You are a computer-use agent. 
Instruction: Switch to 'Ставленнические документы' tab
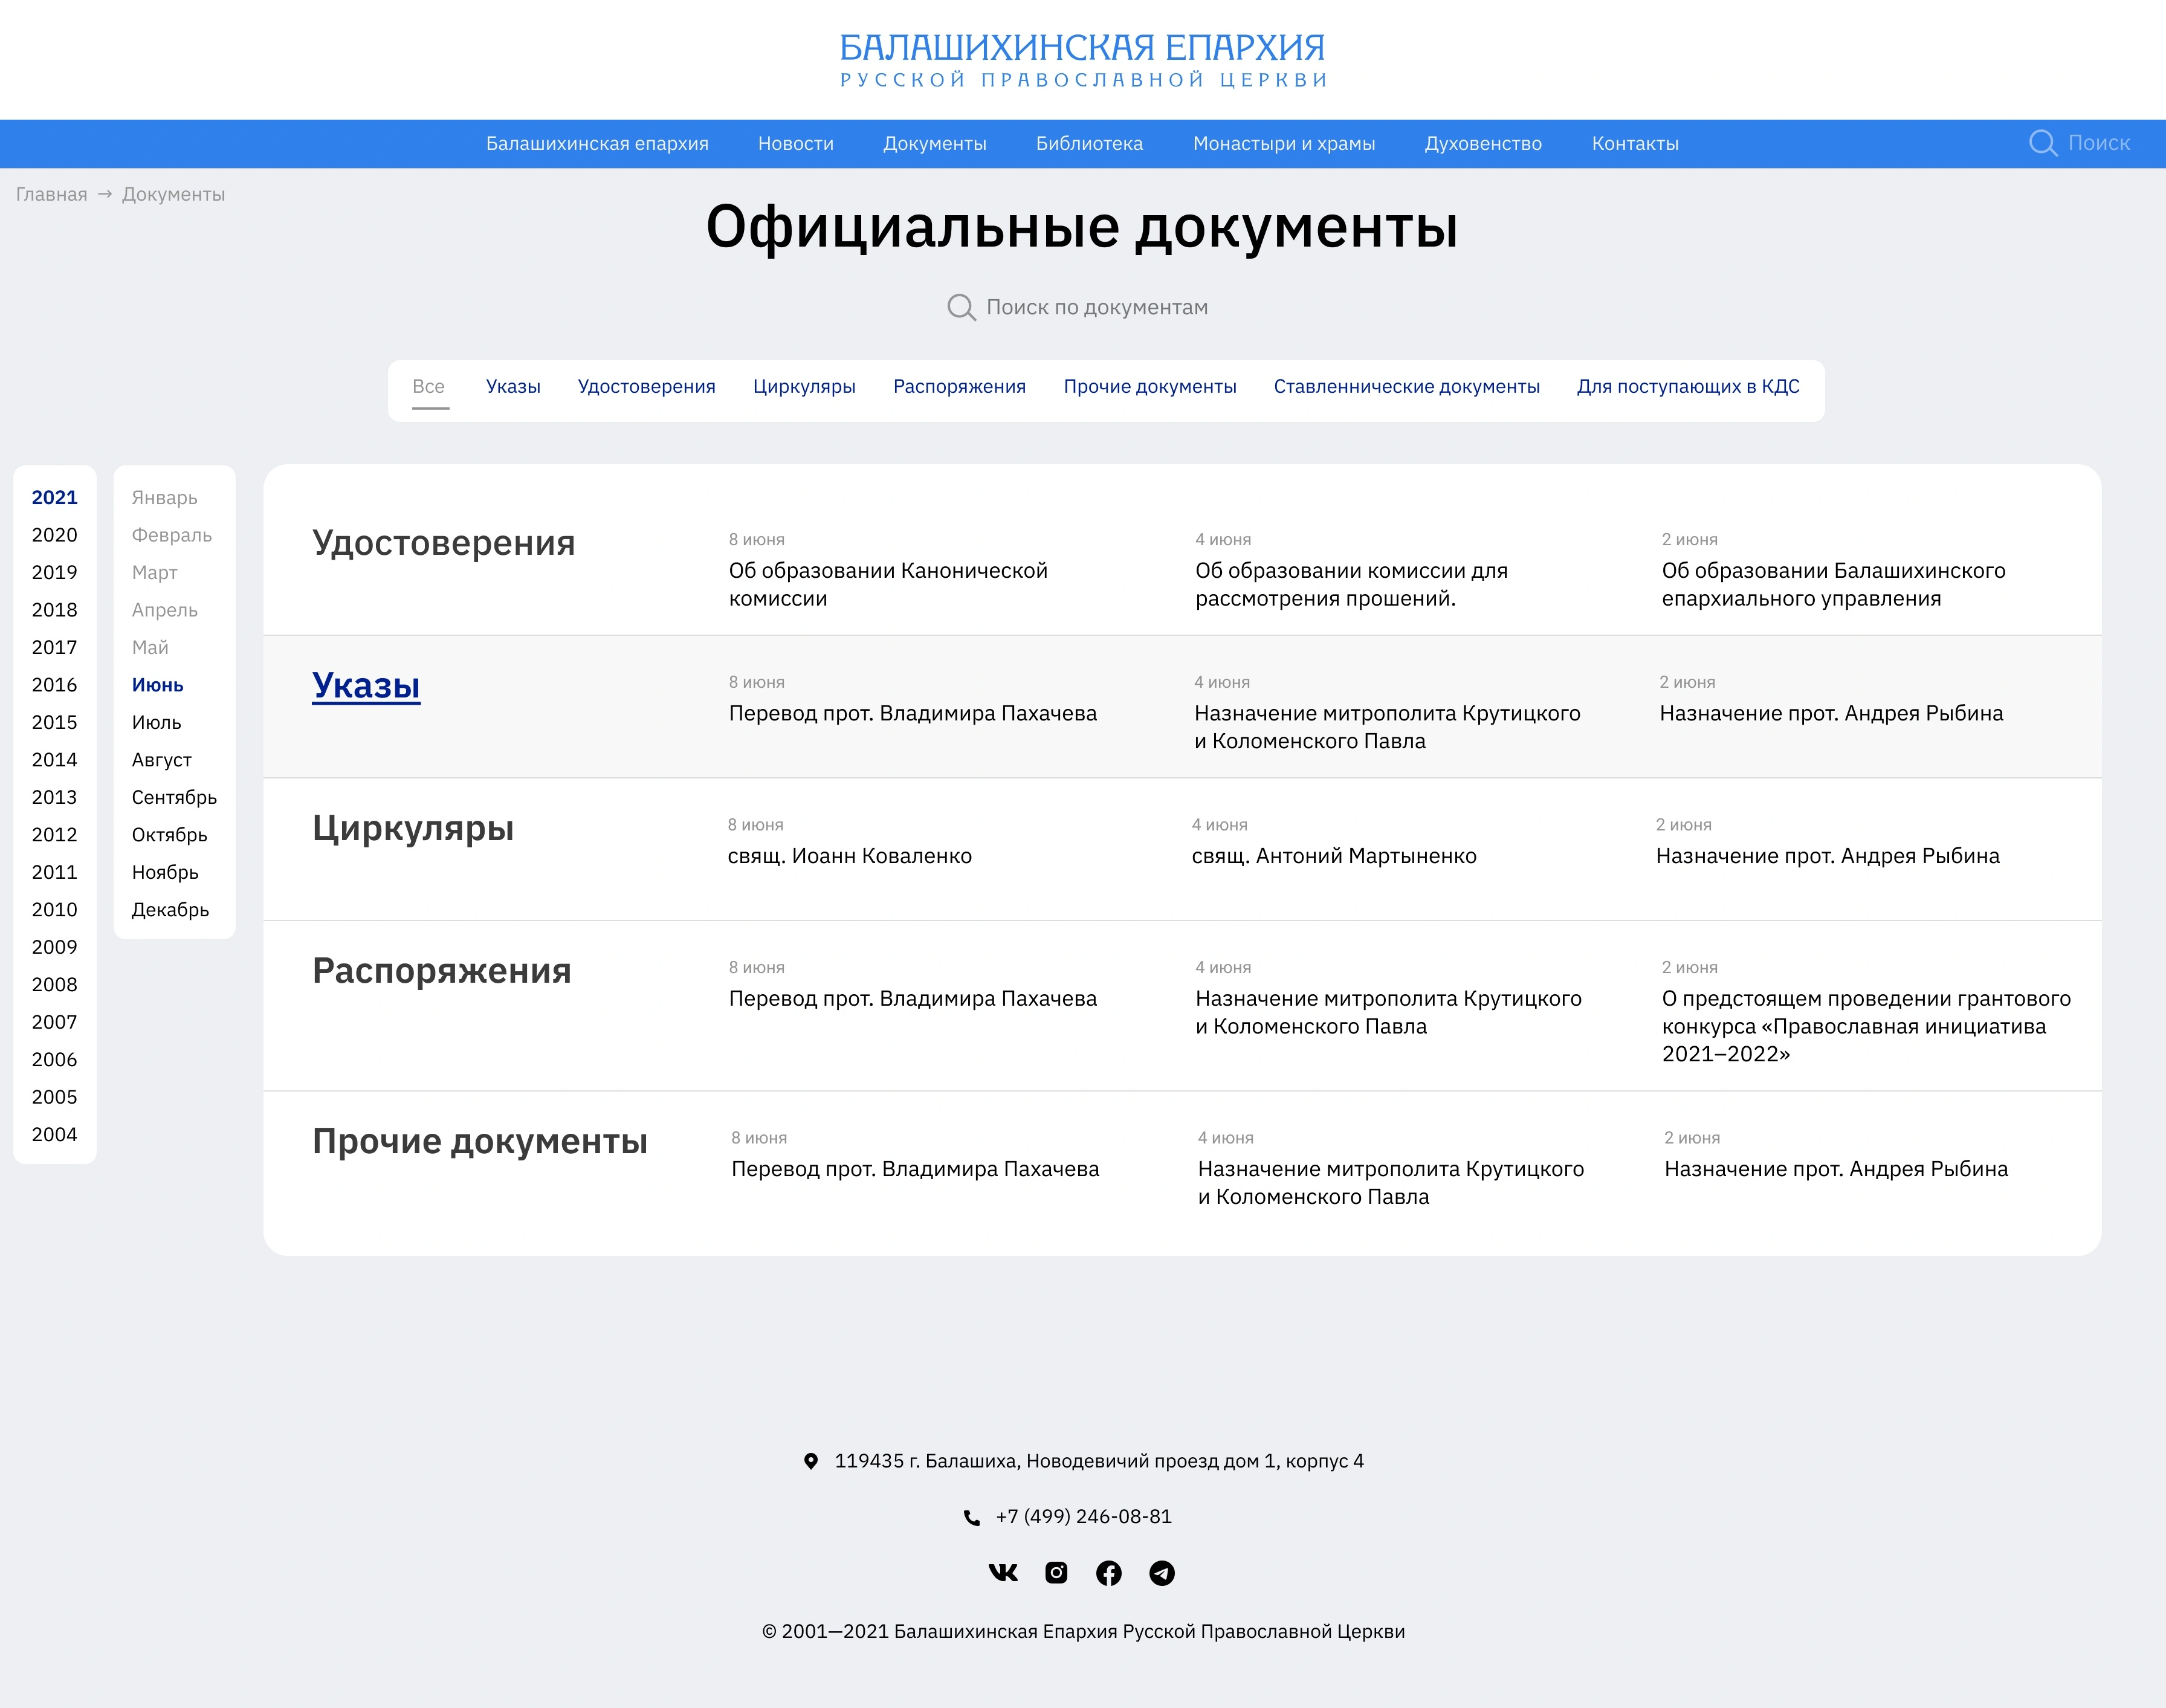[x=1407, y=386]
